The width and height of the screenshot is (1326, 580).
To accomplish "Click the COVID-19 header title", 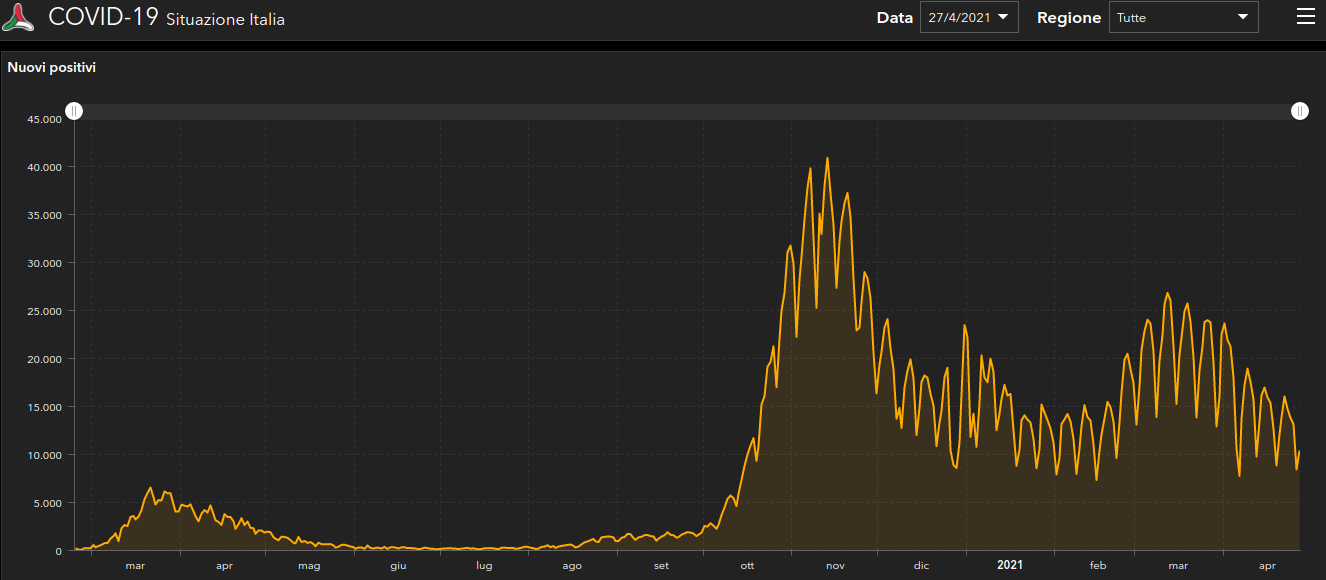I will click(x=103, y=17).
